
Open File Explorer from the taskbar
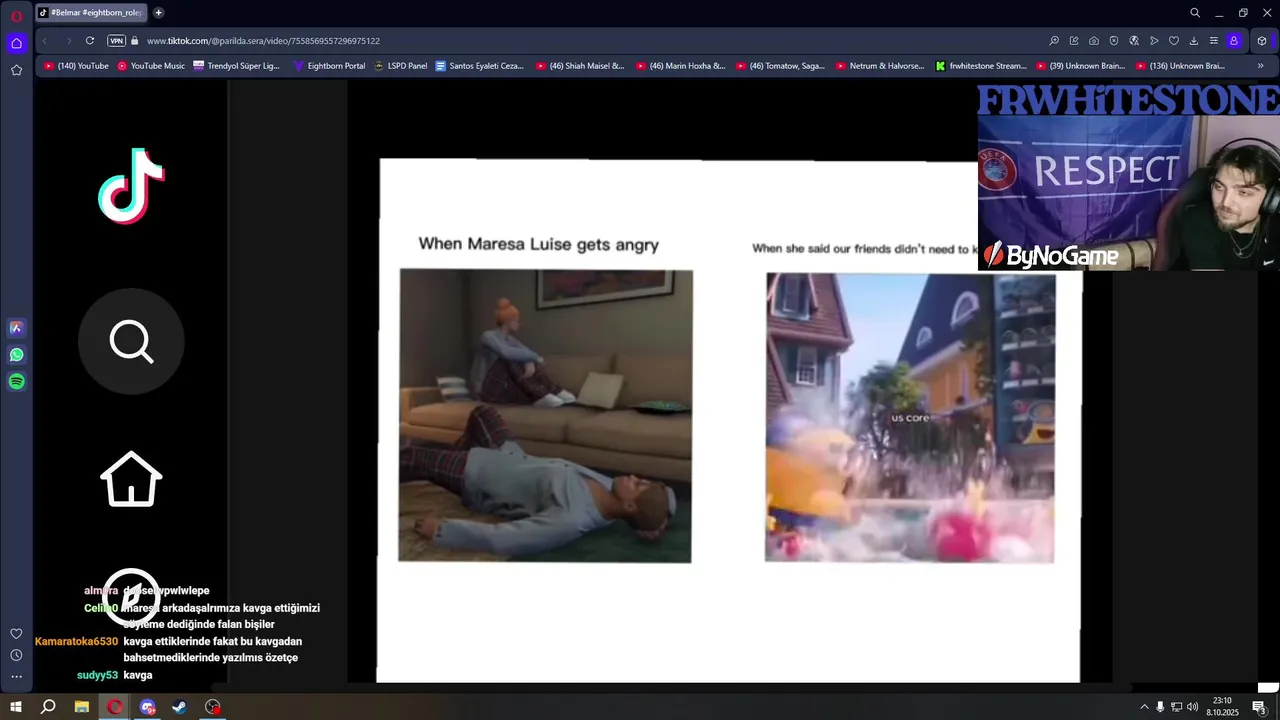coord(82,707)
